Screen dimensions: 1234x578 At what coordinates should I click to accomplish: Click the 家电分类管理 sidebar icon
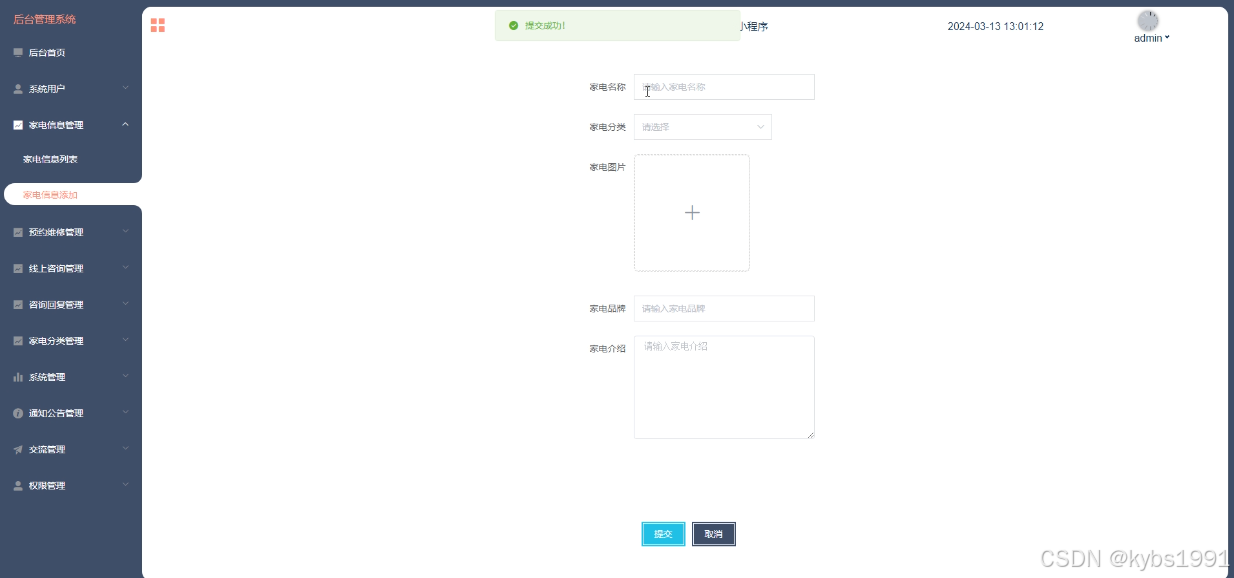(x=18, y=340)
